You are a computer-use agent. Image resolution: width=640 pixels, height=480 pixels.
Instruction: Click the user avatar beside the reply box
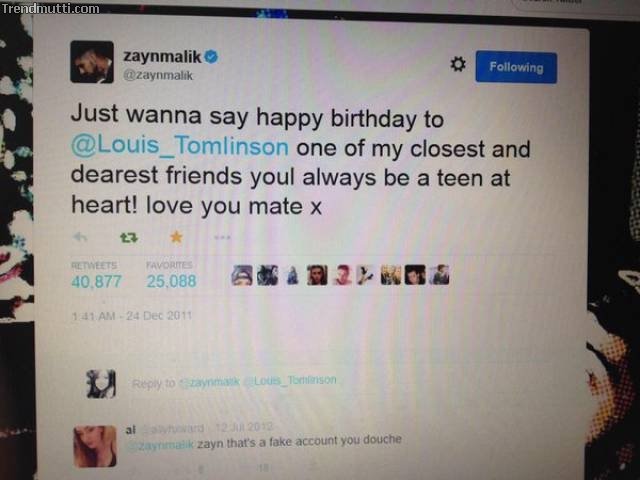tap(101, 384)
